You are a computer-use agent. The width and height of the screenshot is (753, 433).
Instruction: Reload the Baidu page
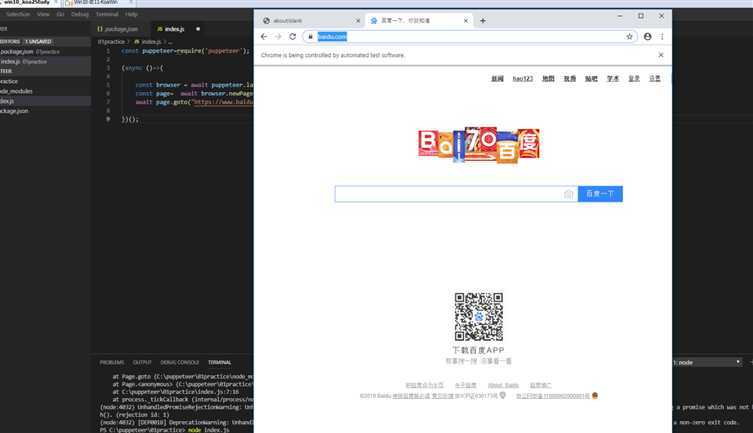(x=292, y=36)
